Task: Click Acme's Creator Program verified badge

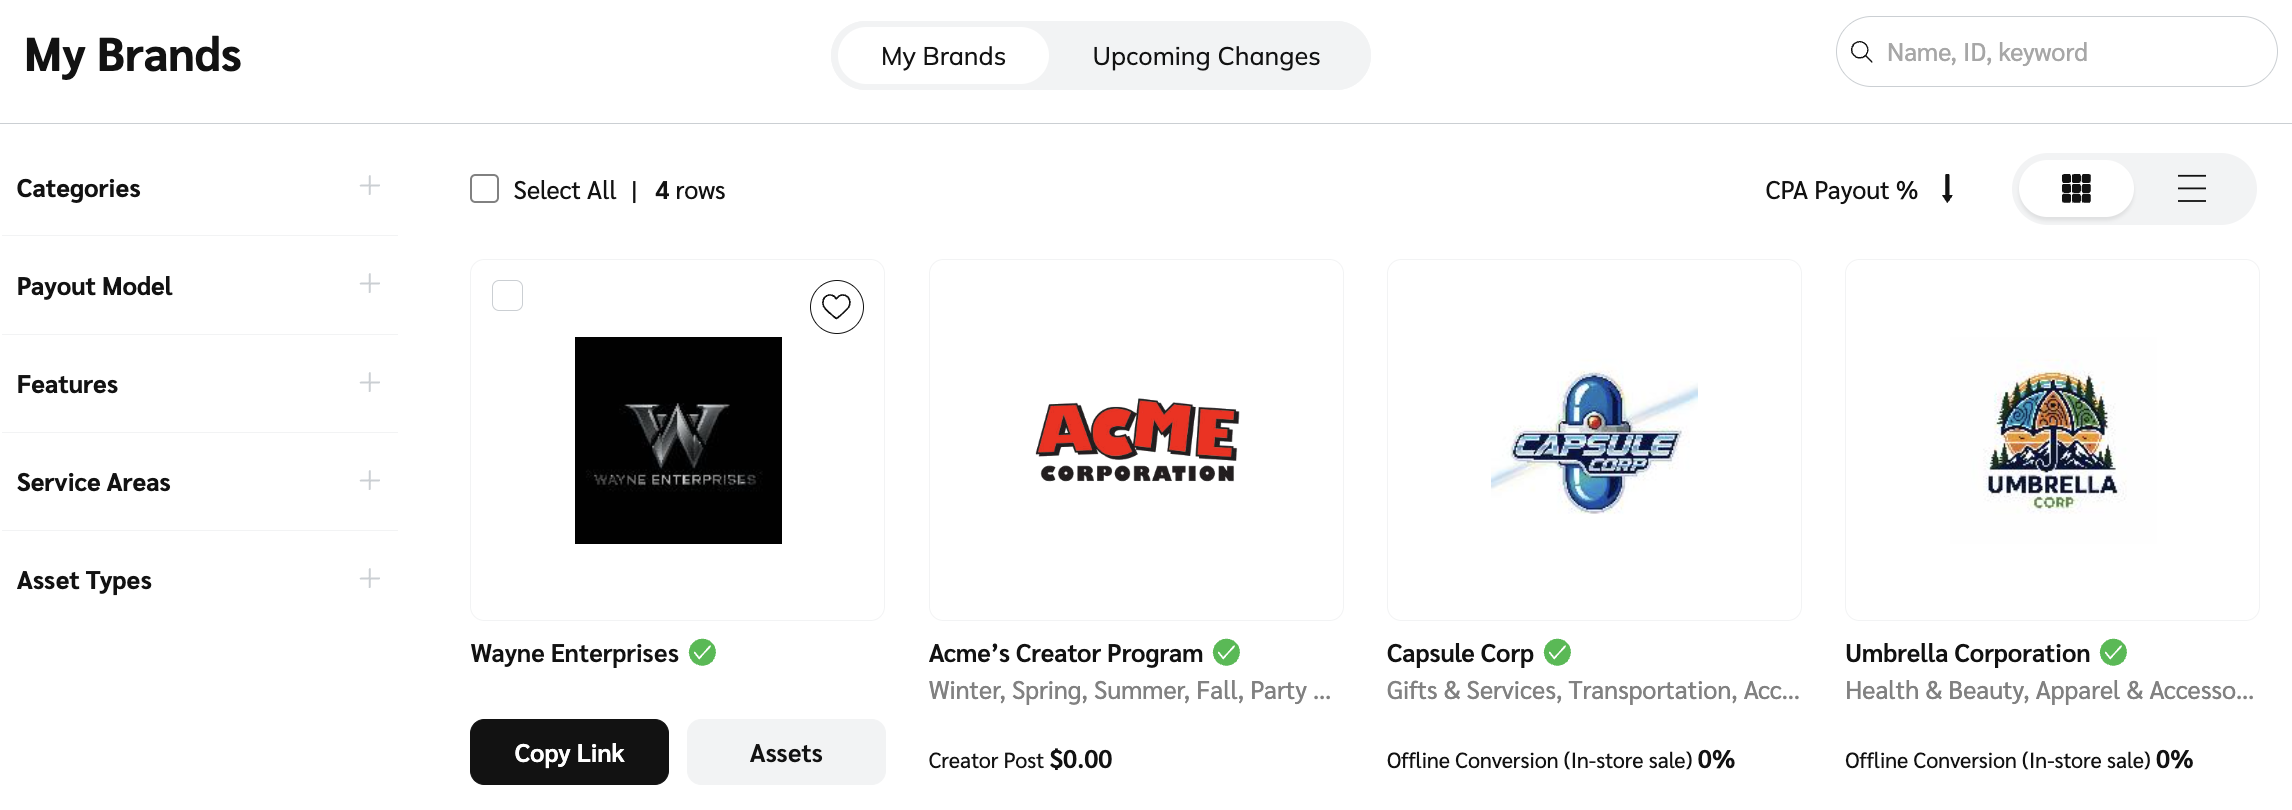Action: tap(1227, 653)
